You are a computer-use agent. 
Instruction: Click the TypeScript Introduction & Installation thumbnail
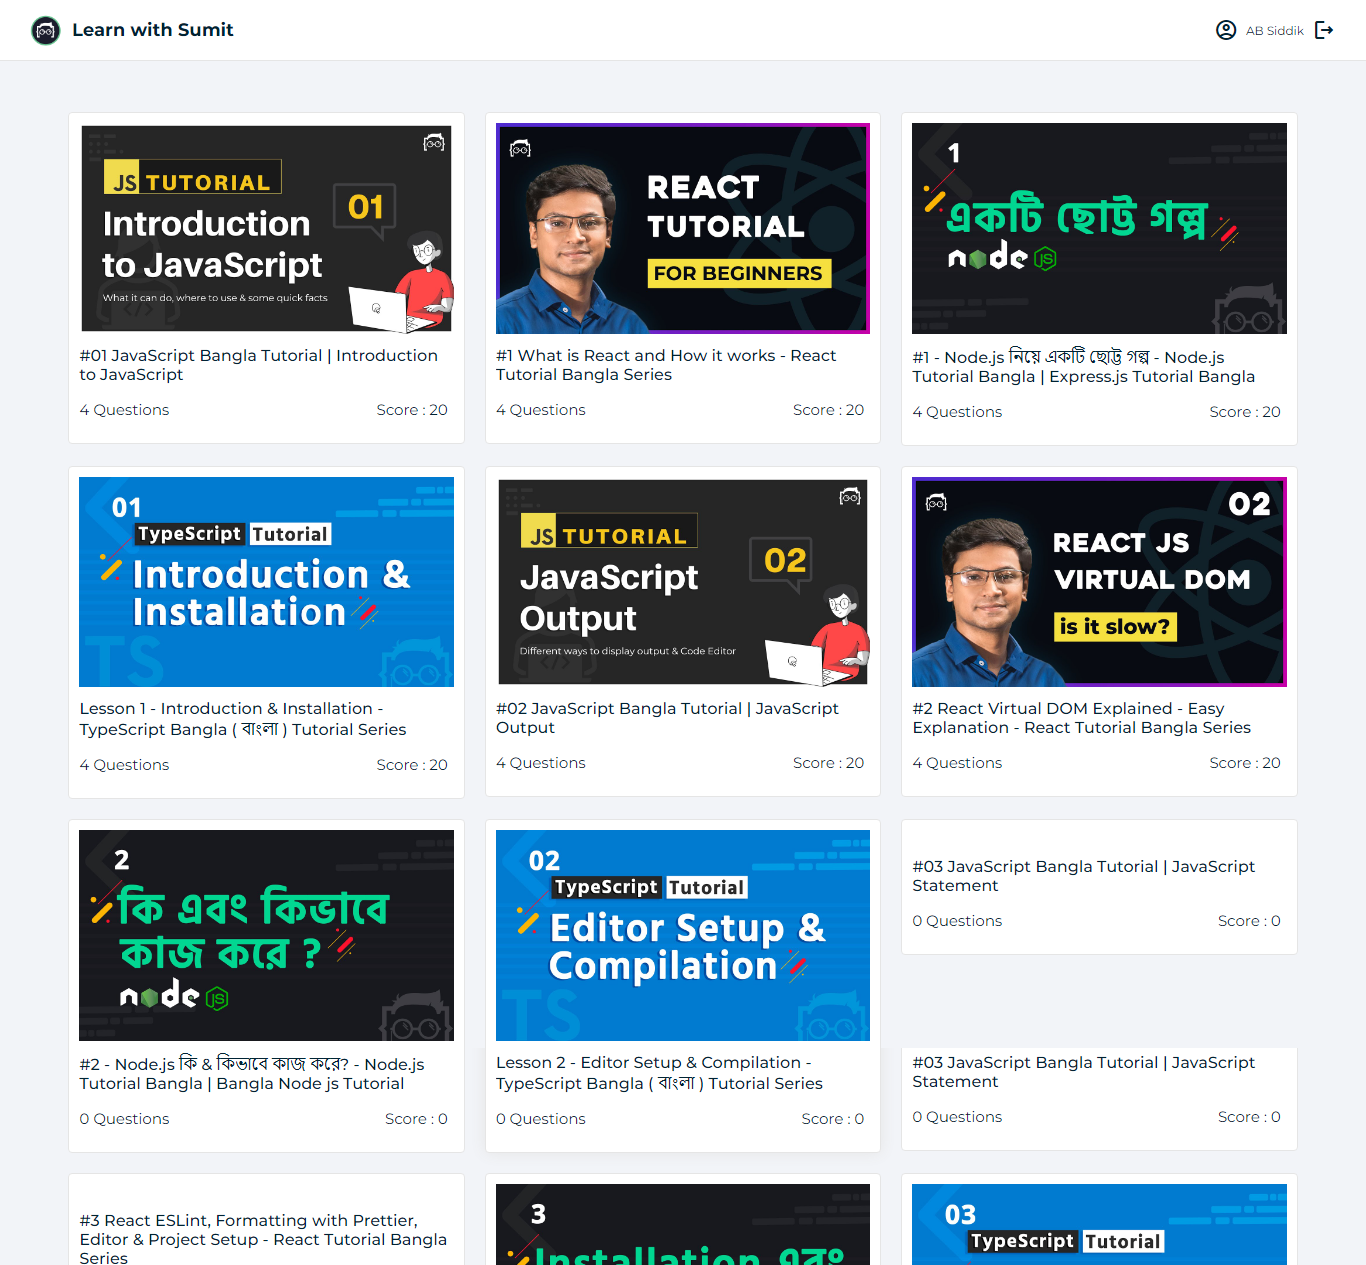click(x=266, y=582)
